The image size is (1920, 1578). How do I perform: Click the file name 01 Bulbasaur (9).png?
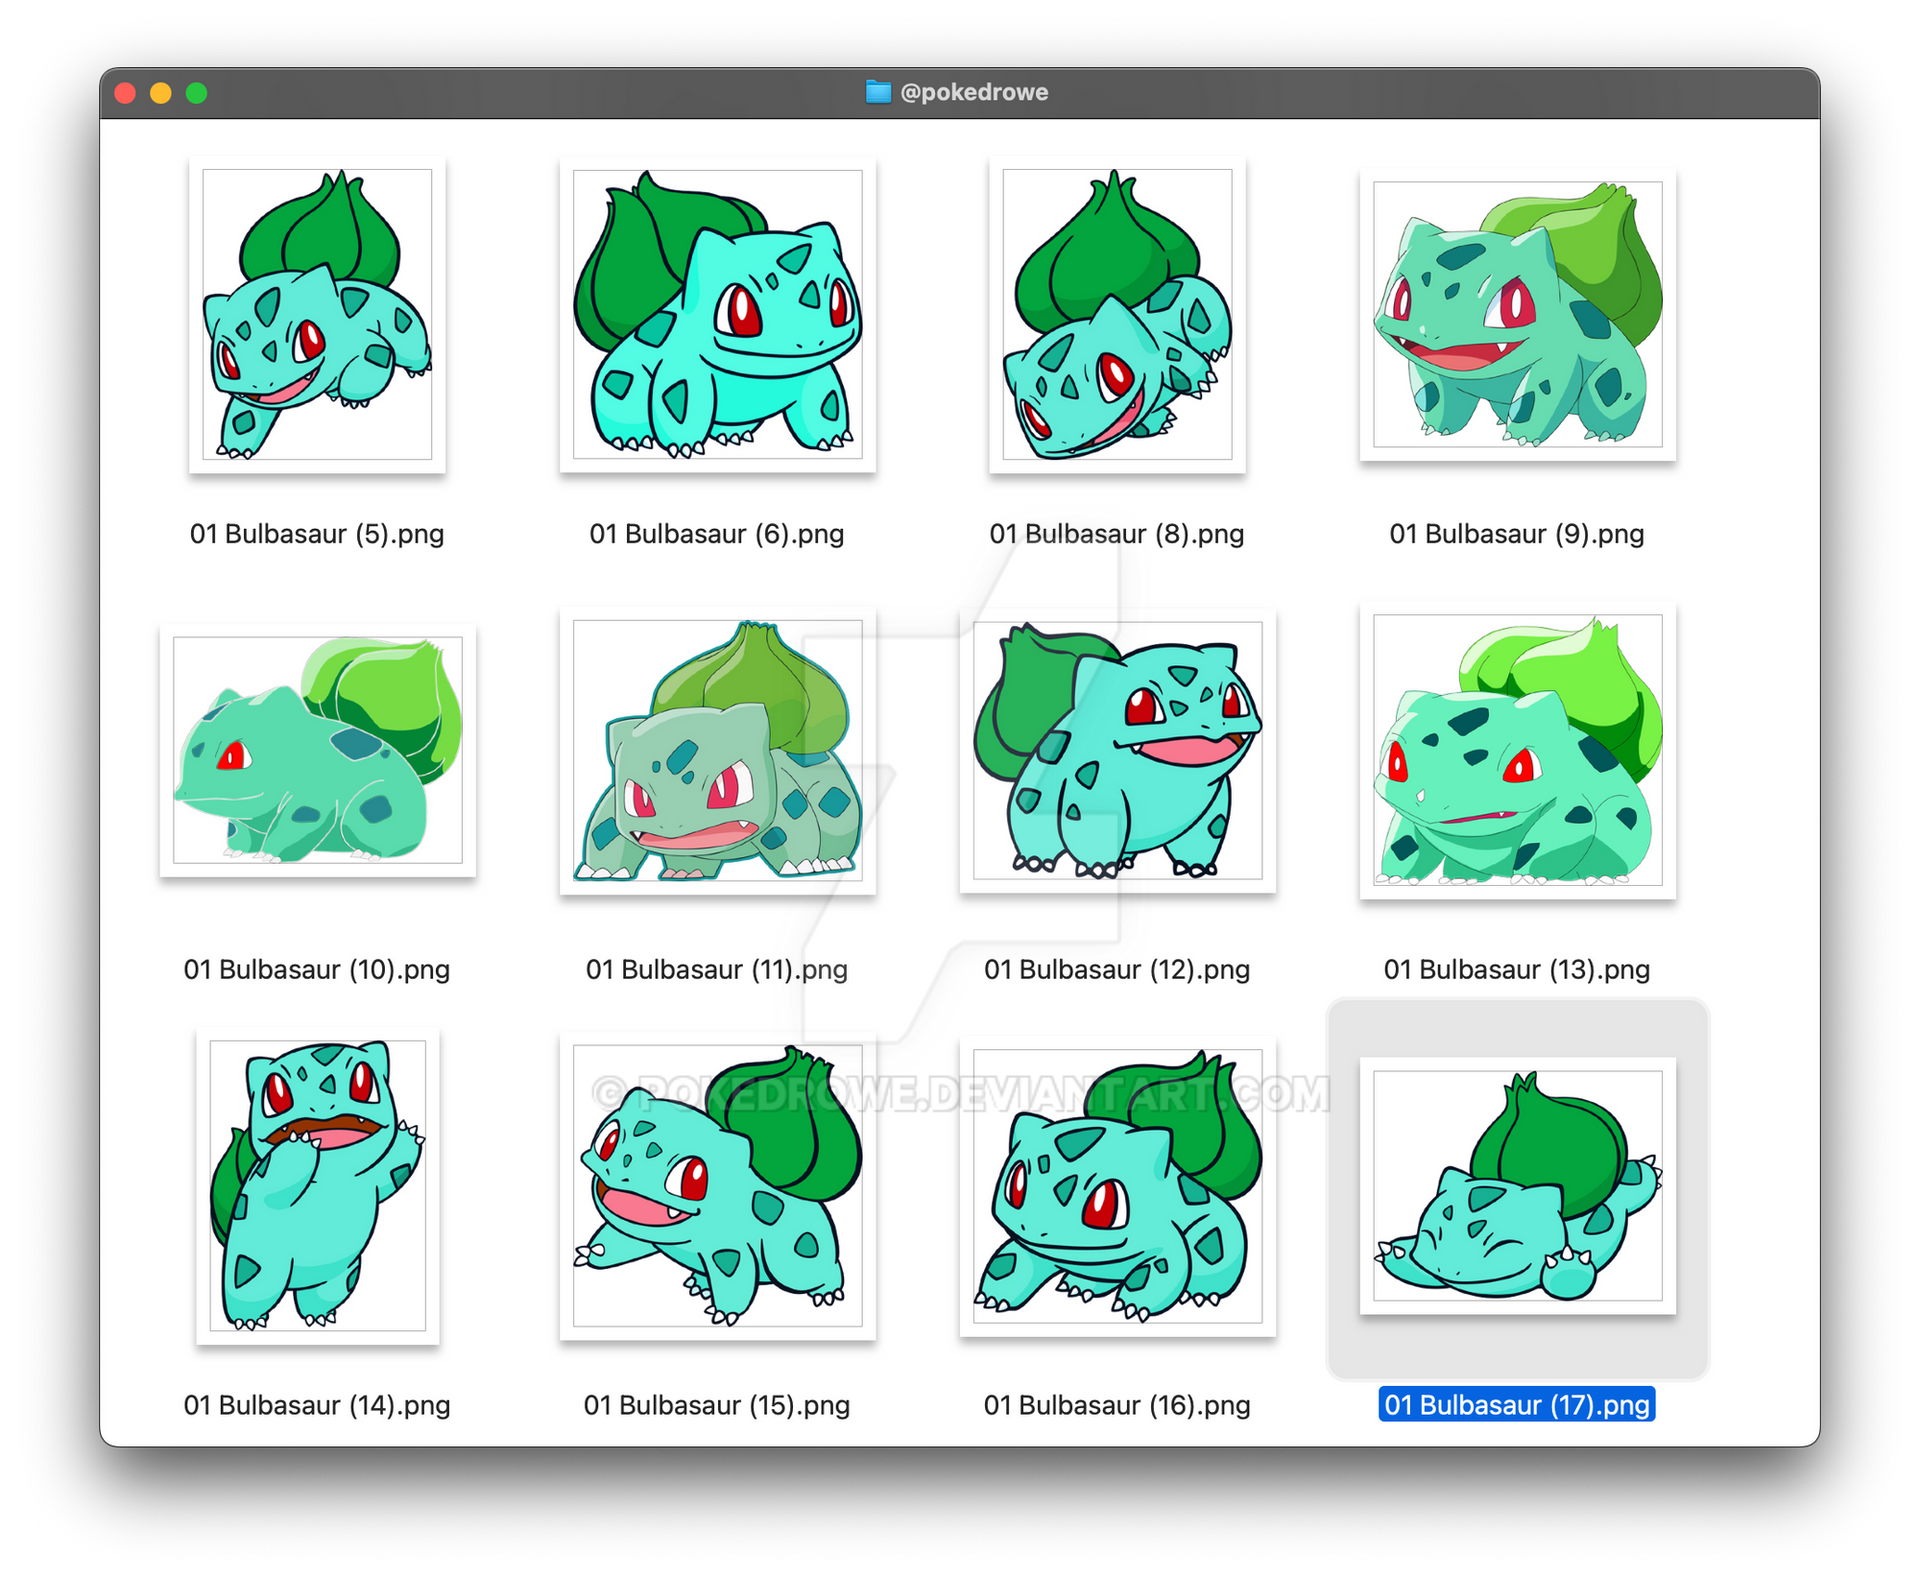click(1517, 534)
